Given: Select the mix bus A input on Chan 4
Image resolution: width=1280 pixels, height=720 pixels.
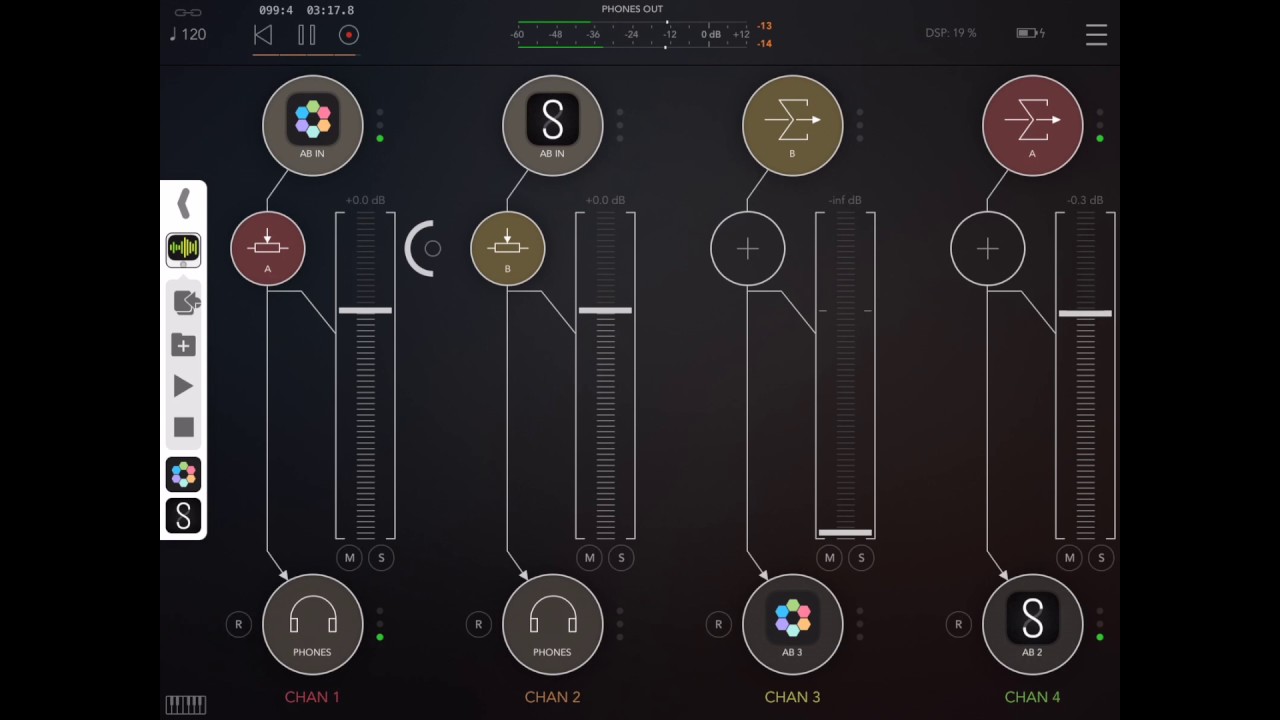Looking at the screenshot, I should 1032,125.
